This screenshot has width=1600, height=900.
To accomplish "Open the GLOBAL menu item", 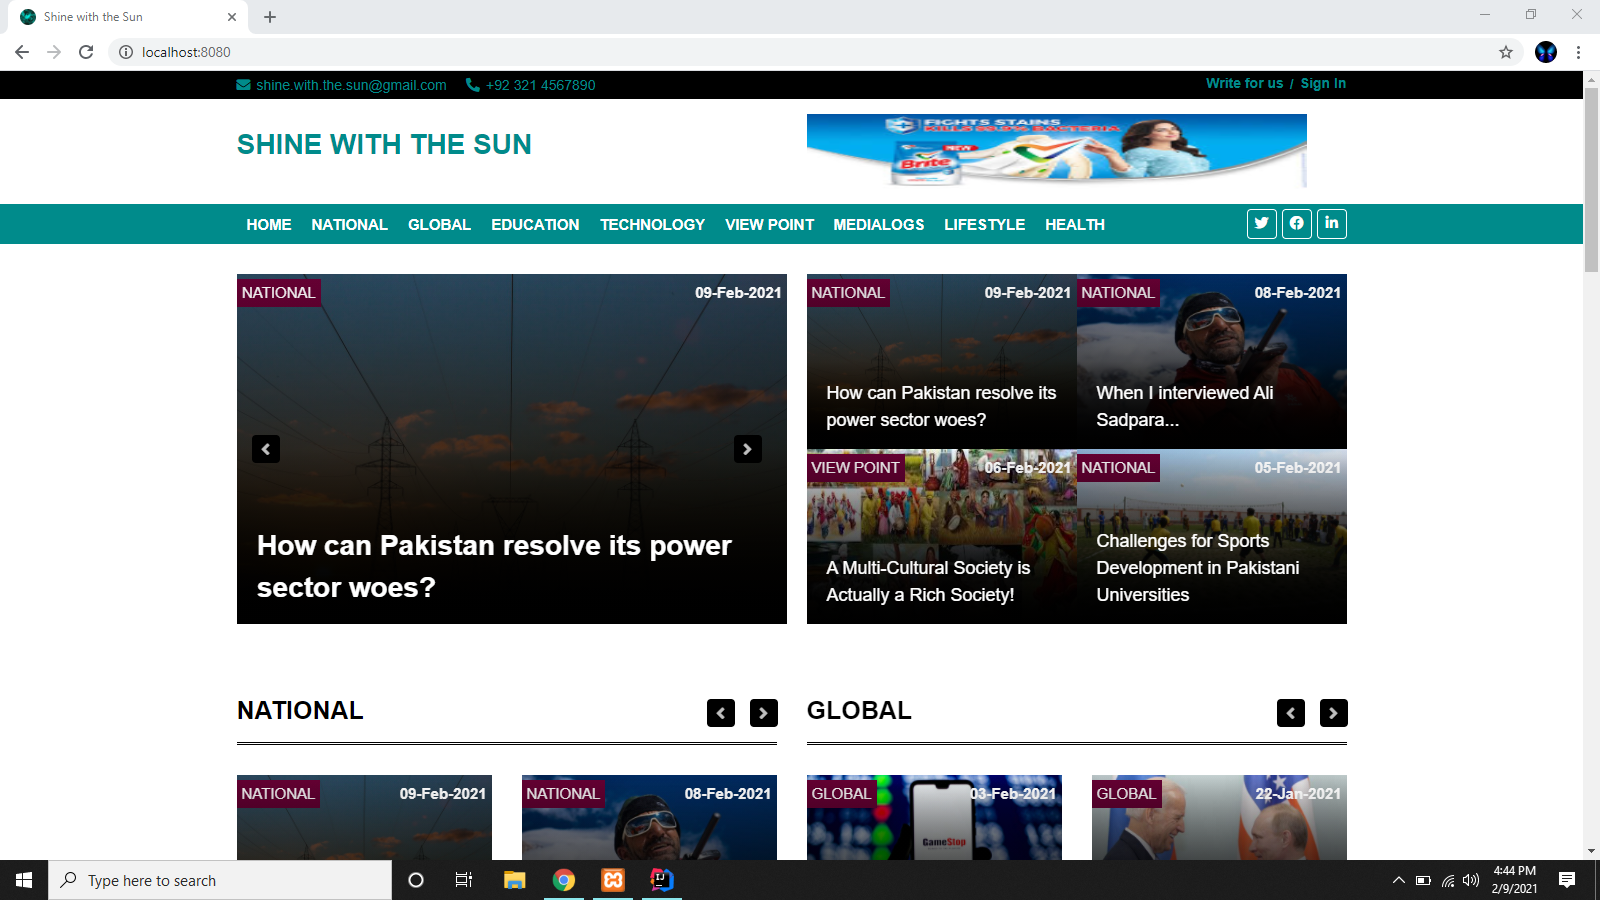I will [439, 225].
